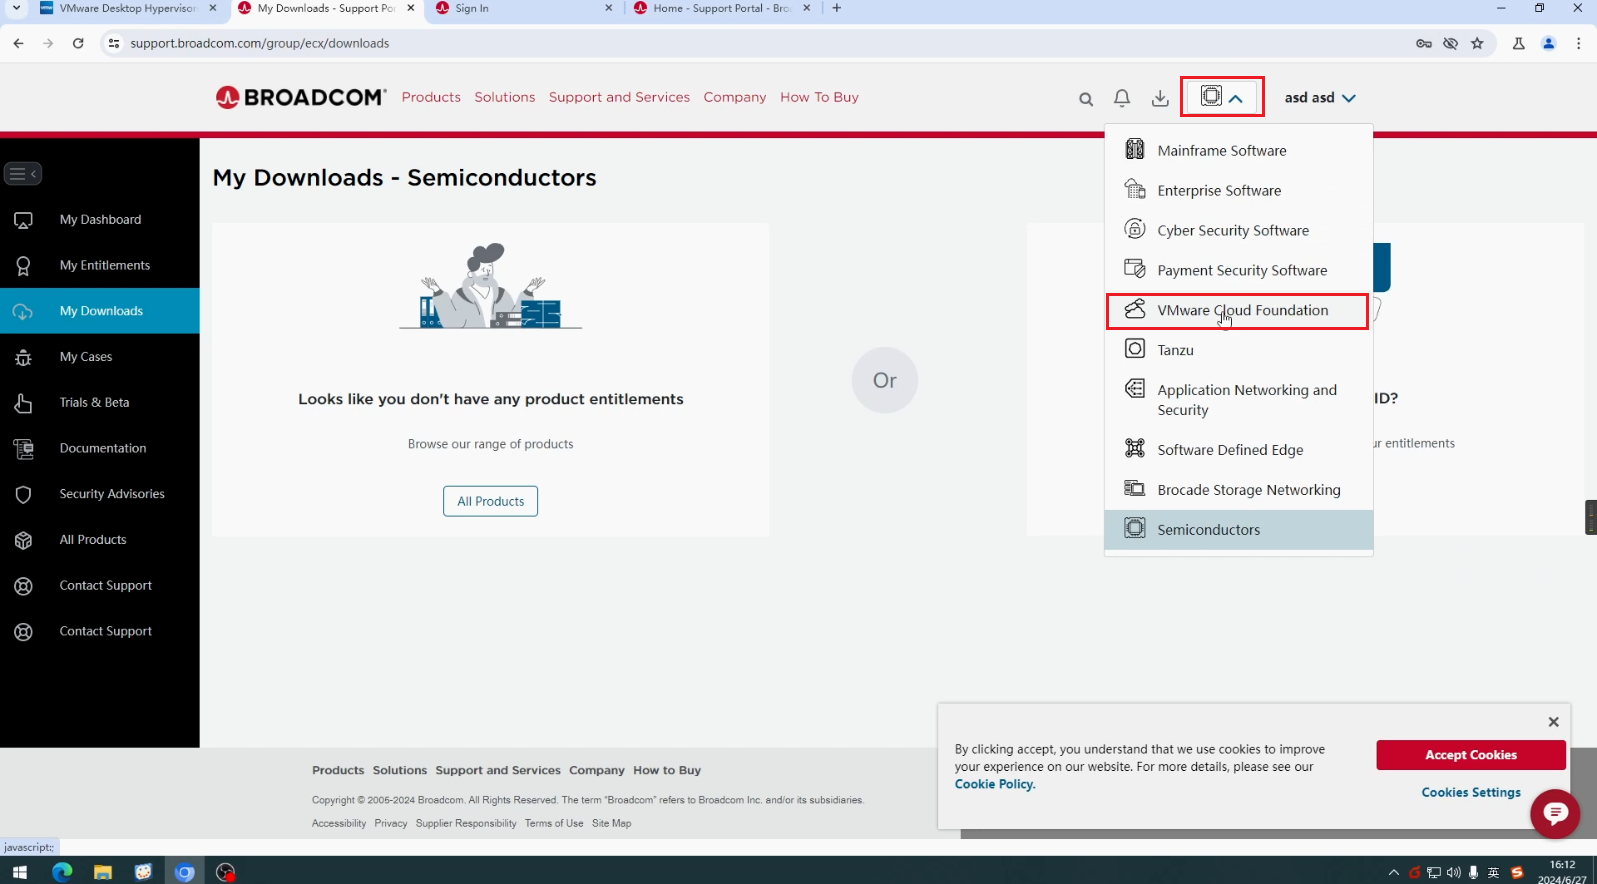Switch to Home - Support Portal tab
Screen dimensions: 1597x884
click(722, 9)
